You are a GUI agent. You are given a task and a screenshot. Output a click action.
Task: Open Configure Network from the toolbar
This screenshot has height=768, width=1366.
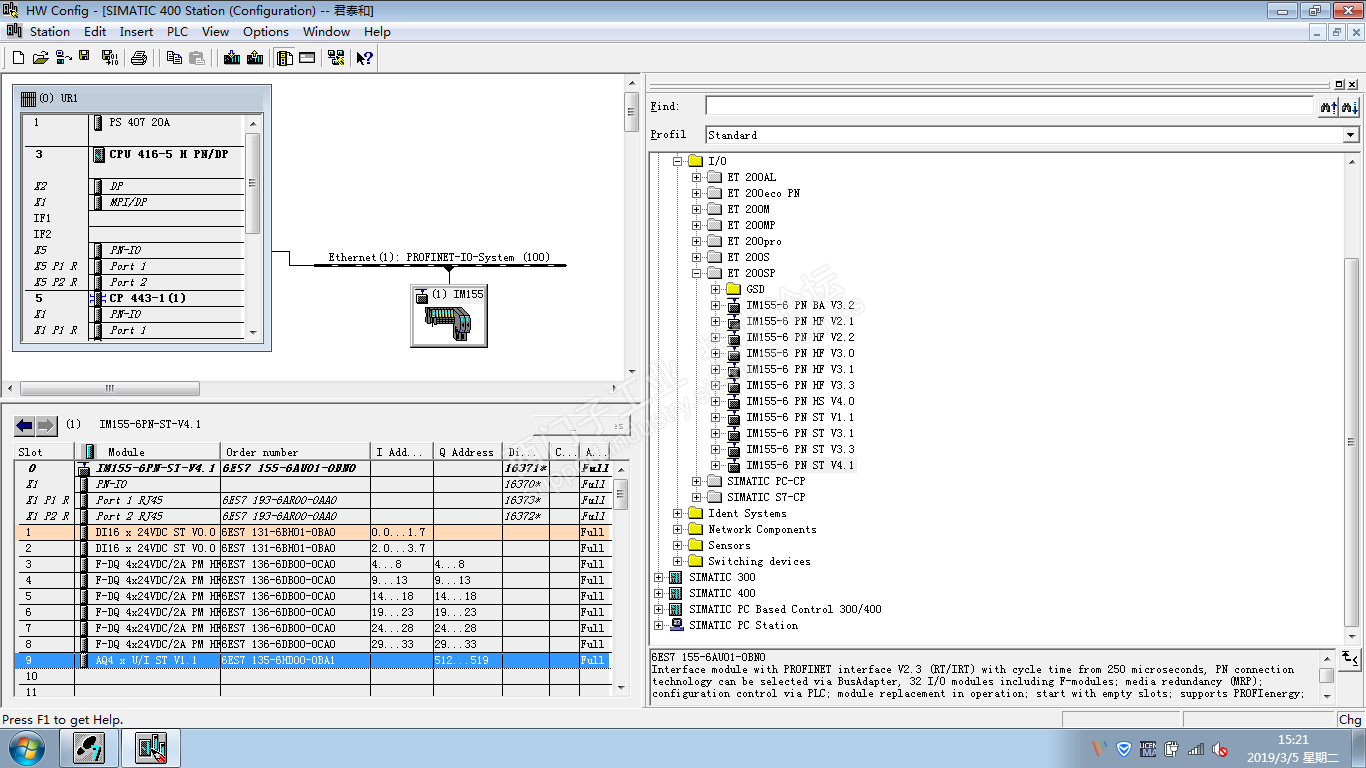click(338, 58)
